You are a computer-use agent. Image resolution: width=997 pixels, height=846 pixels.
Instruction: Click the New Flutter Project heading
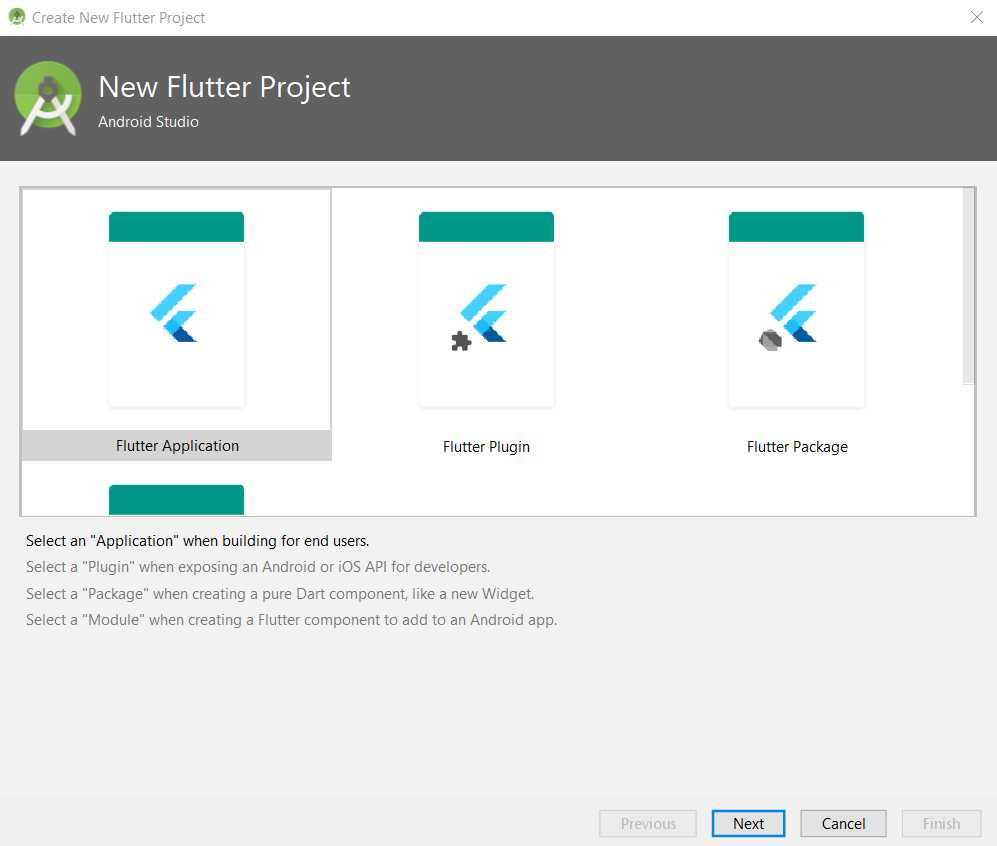pyautogui.click(x=223, y=87)
